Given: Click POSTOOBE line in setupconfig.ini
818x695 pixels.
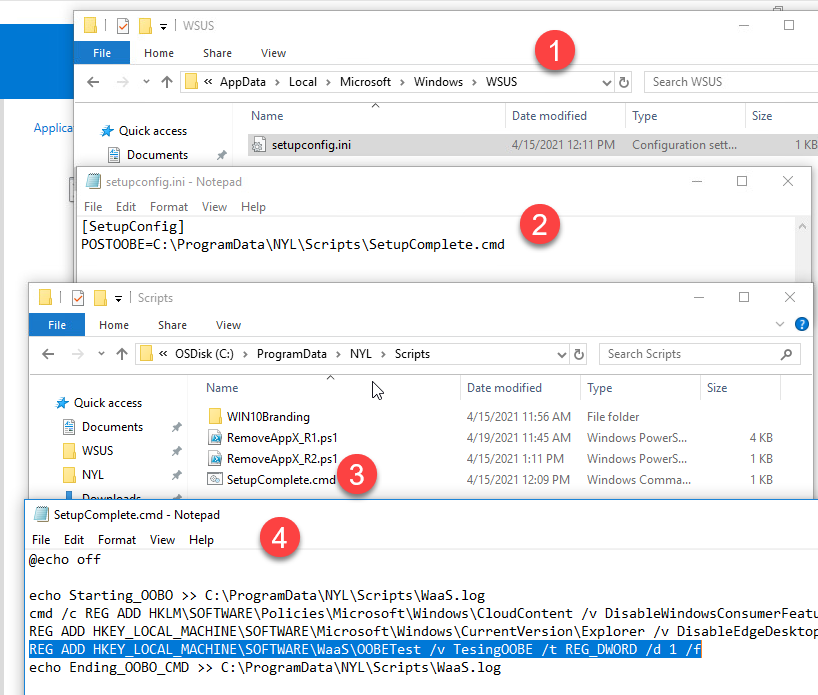Looking at the screenshot, I should (293, 244).
